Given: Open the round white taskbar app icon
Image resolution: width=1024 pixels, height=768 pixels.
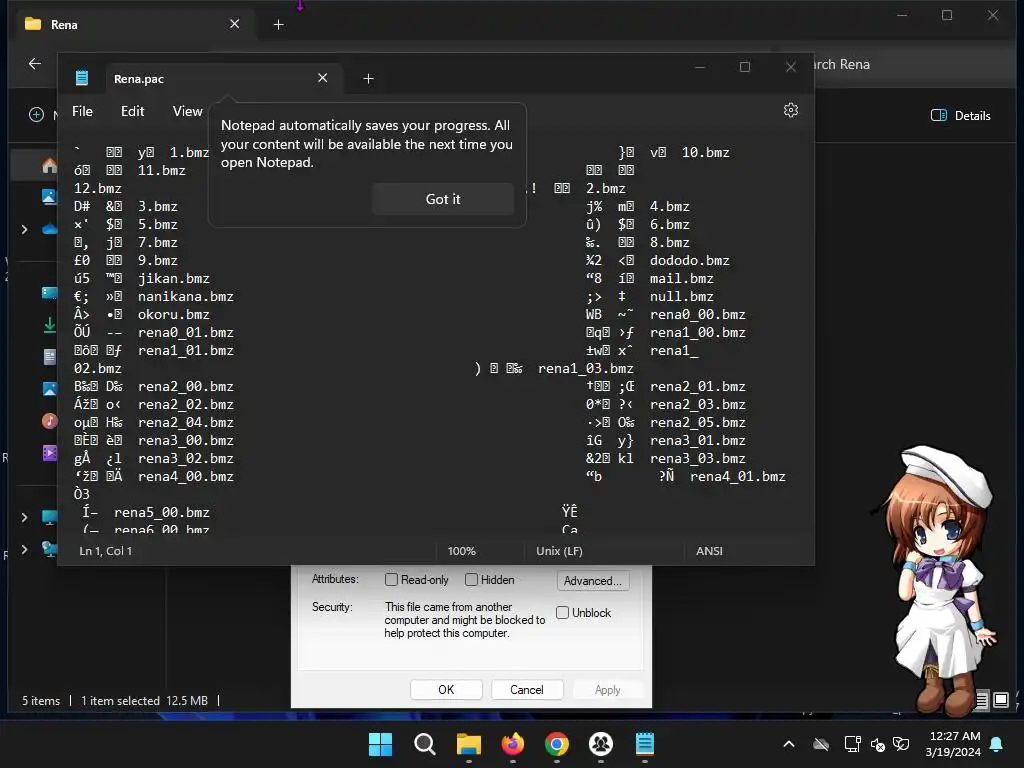Looking at the screenshot, I should coord(600,744).
